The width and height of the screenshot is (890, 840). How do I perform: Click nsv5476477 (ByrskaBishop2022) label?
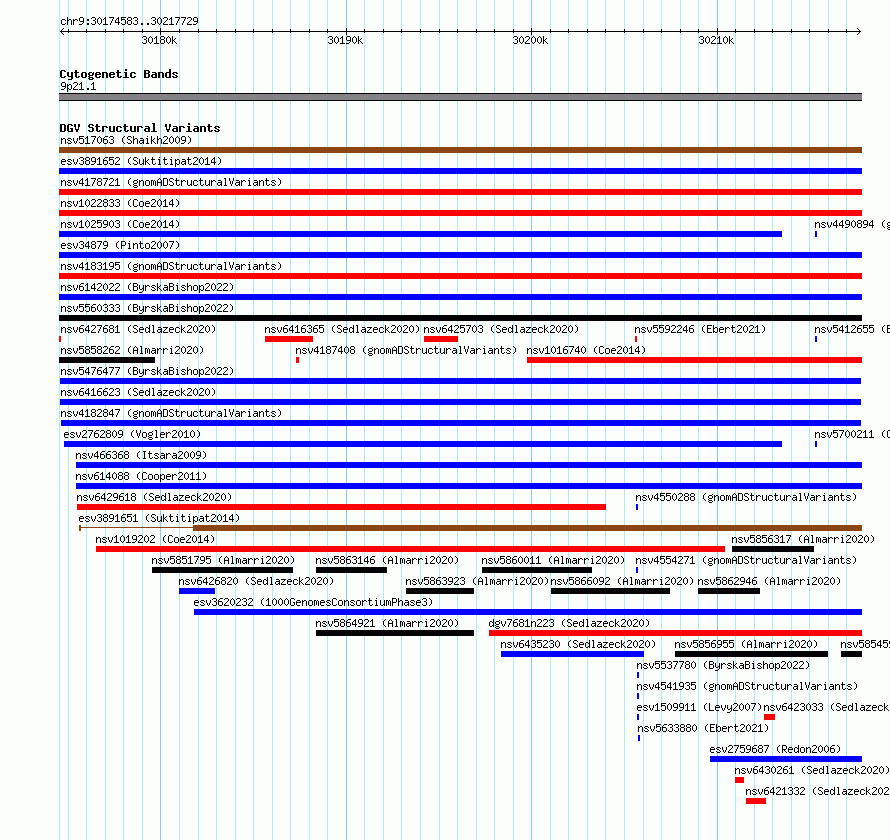[147, 371]
